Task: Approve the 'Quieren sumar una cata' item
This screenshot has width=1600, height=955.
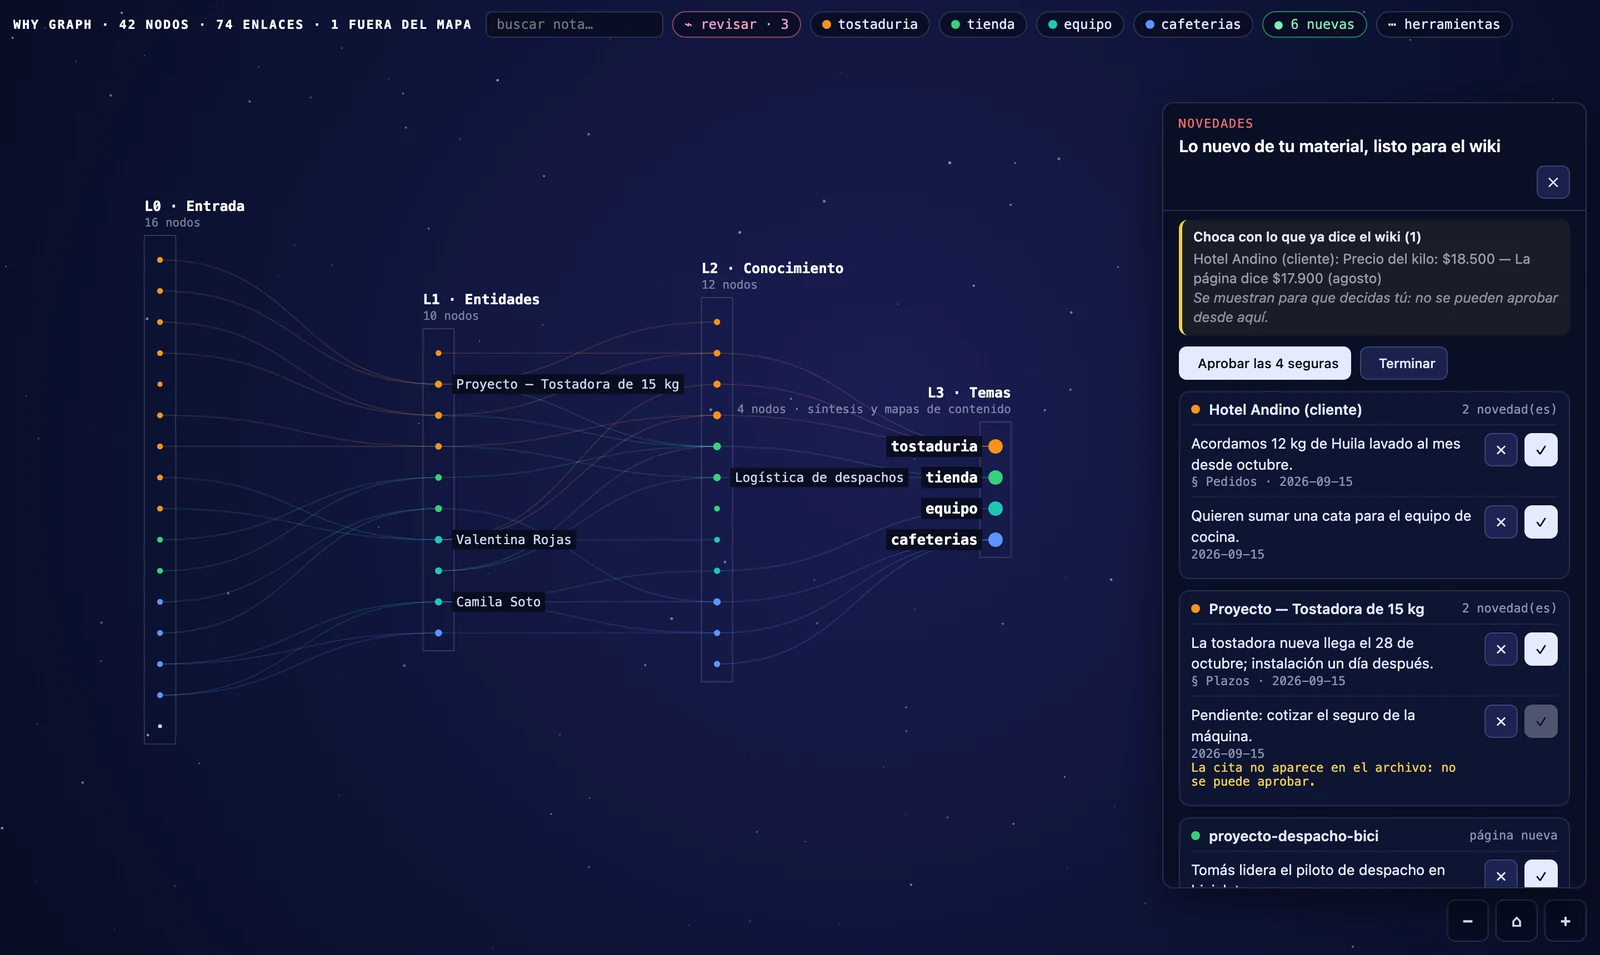Action: click(1541, 522)
